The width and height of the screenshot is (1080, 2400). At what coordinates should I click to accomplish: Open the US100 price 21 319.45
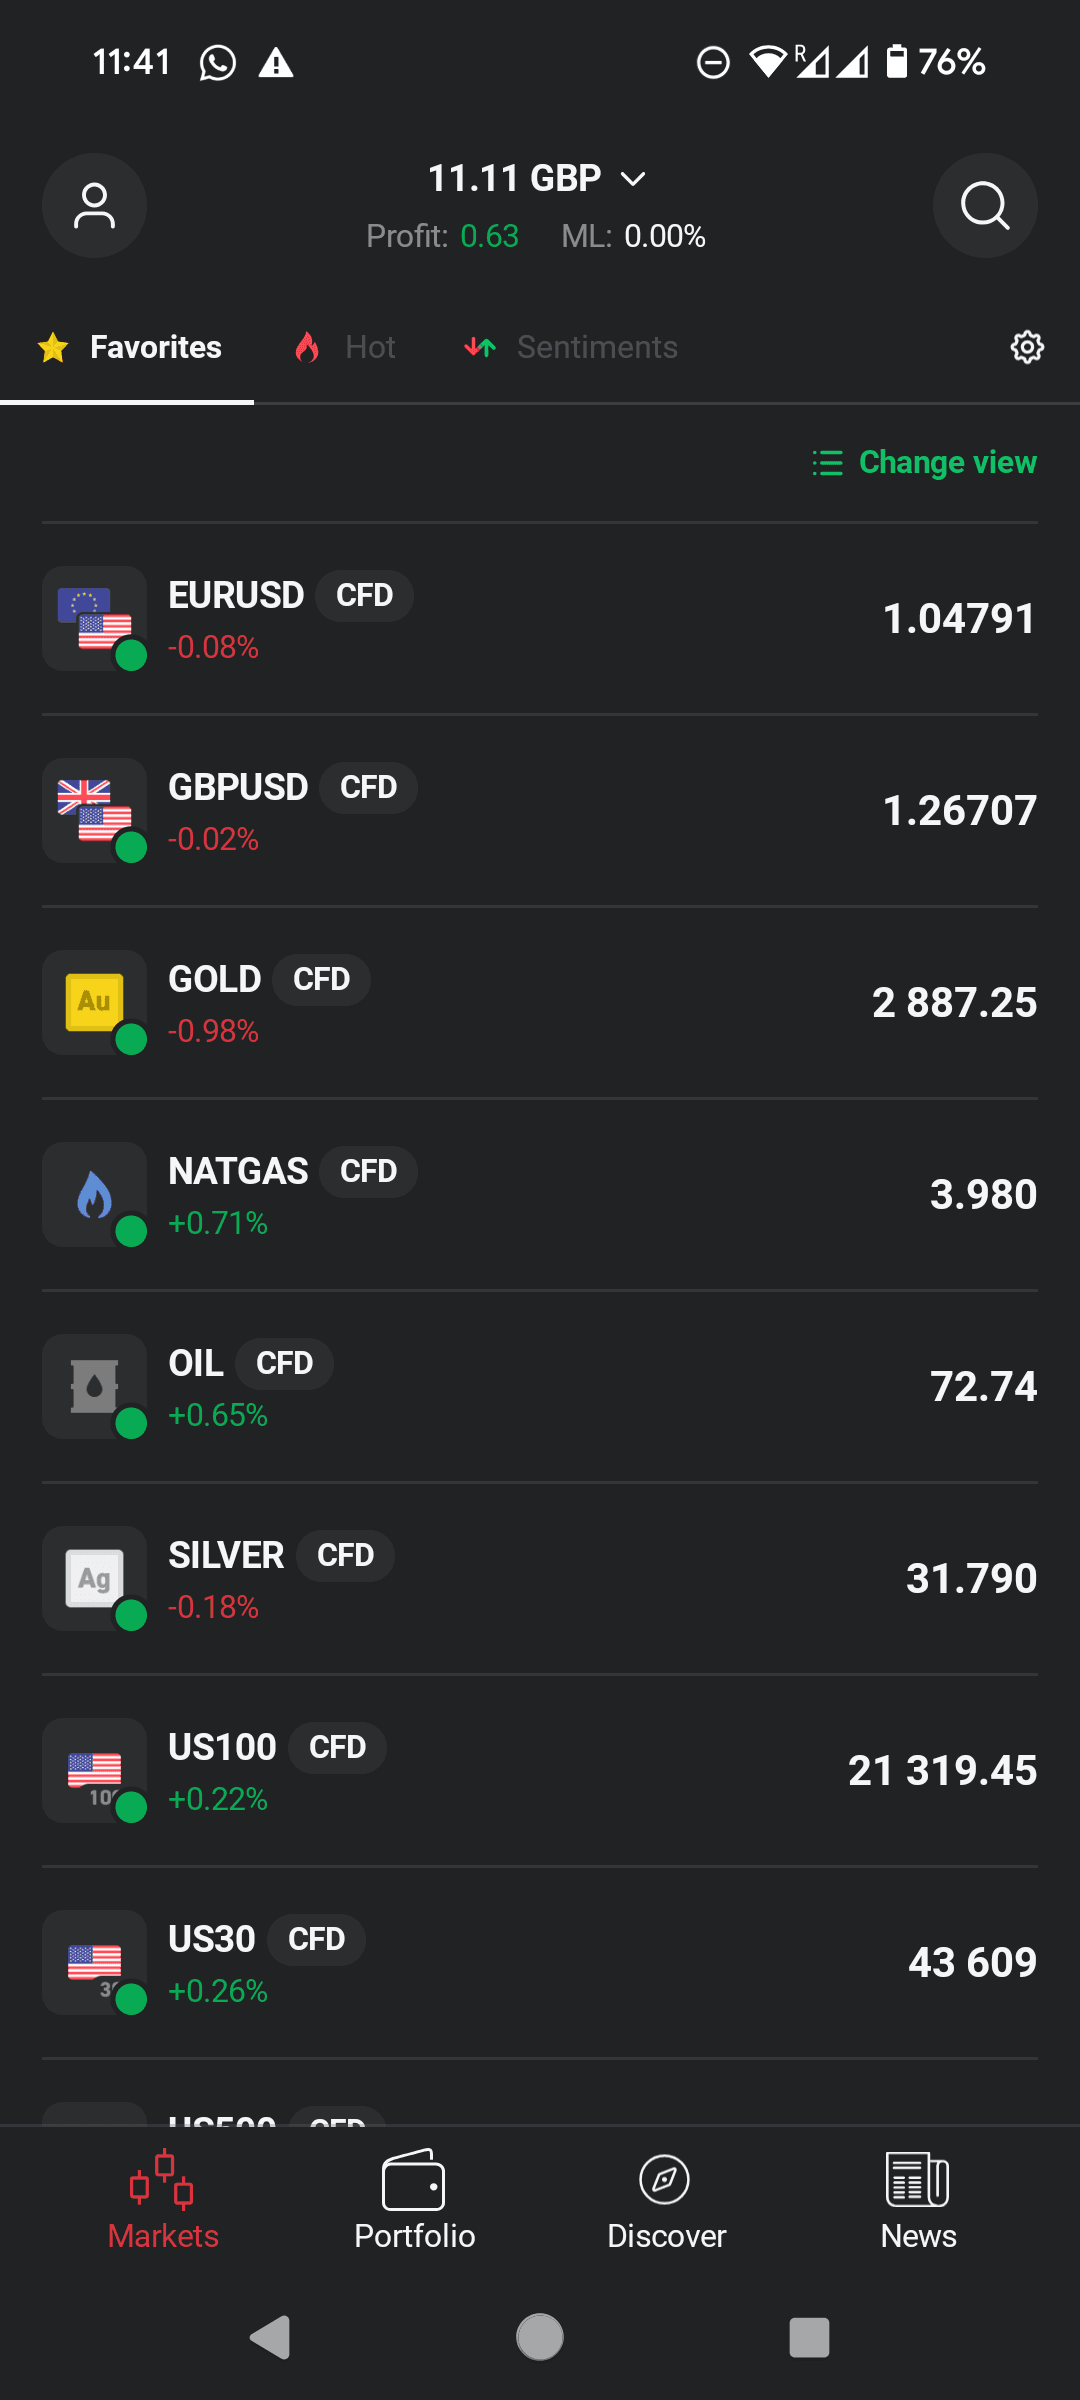click(x=942, y=1771)
